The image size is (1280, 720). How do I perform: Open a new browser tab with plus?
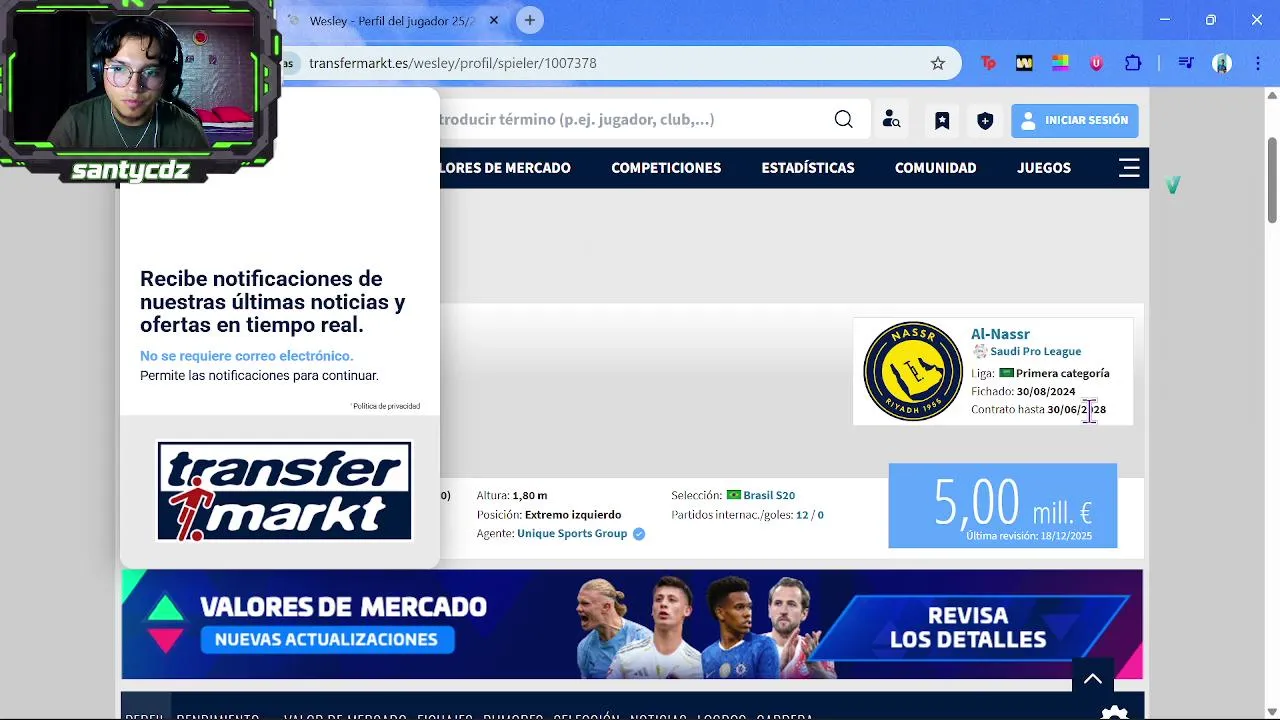coord(530,20)
